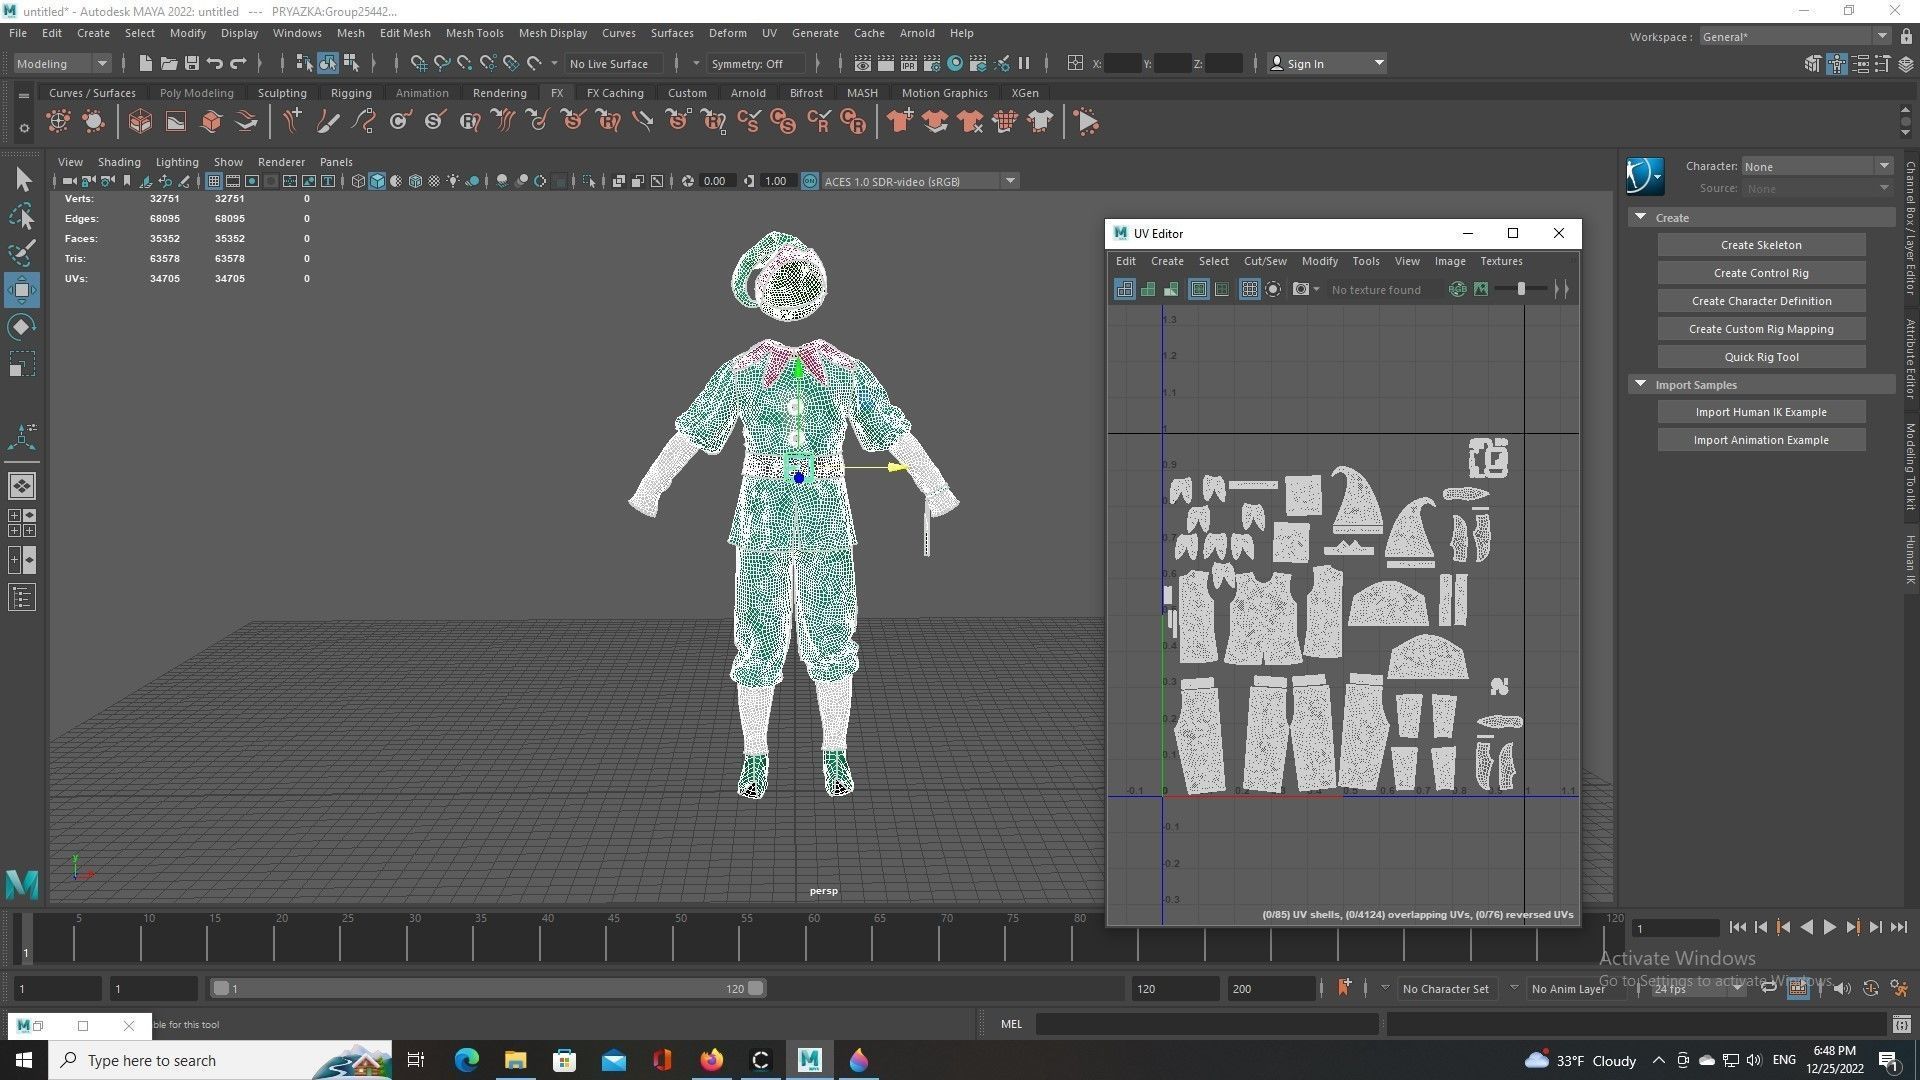Click the Import Human IK Example button
1920x1080 pixels.
[x=1761, y=412]
